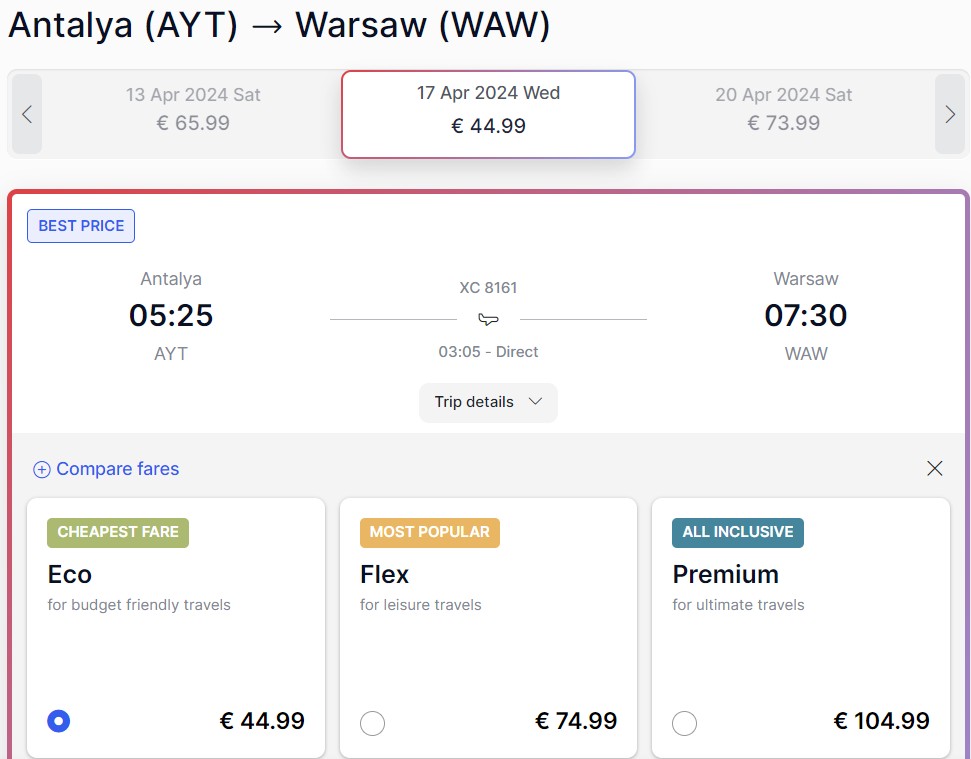971x759 pixels.
Task: Open the Compare fares link
Action: pos(118,469)
